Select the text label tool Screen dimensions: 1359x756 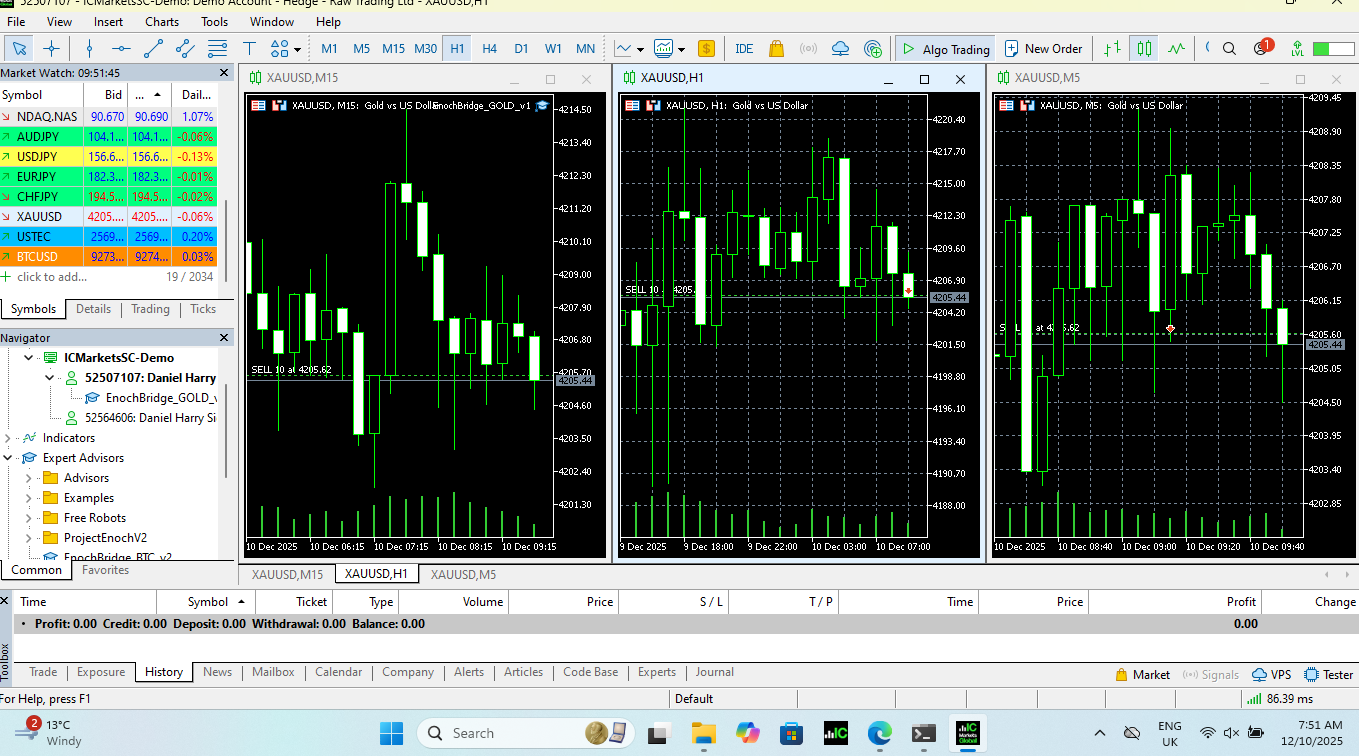[x=249, y=48]
